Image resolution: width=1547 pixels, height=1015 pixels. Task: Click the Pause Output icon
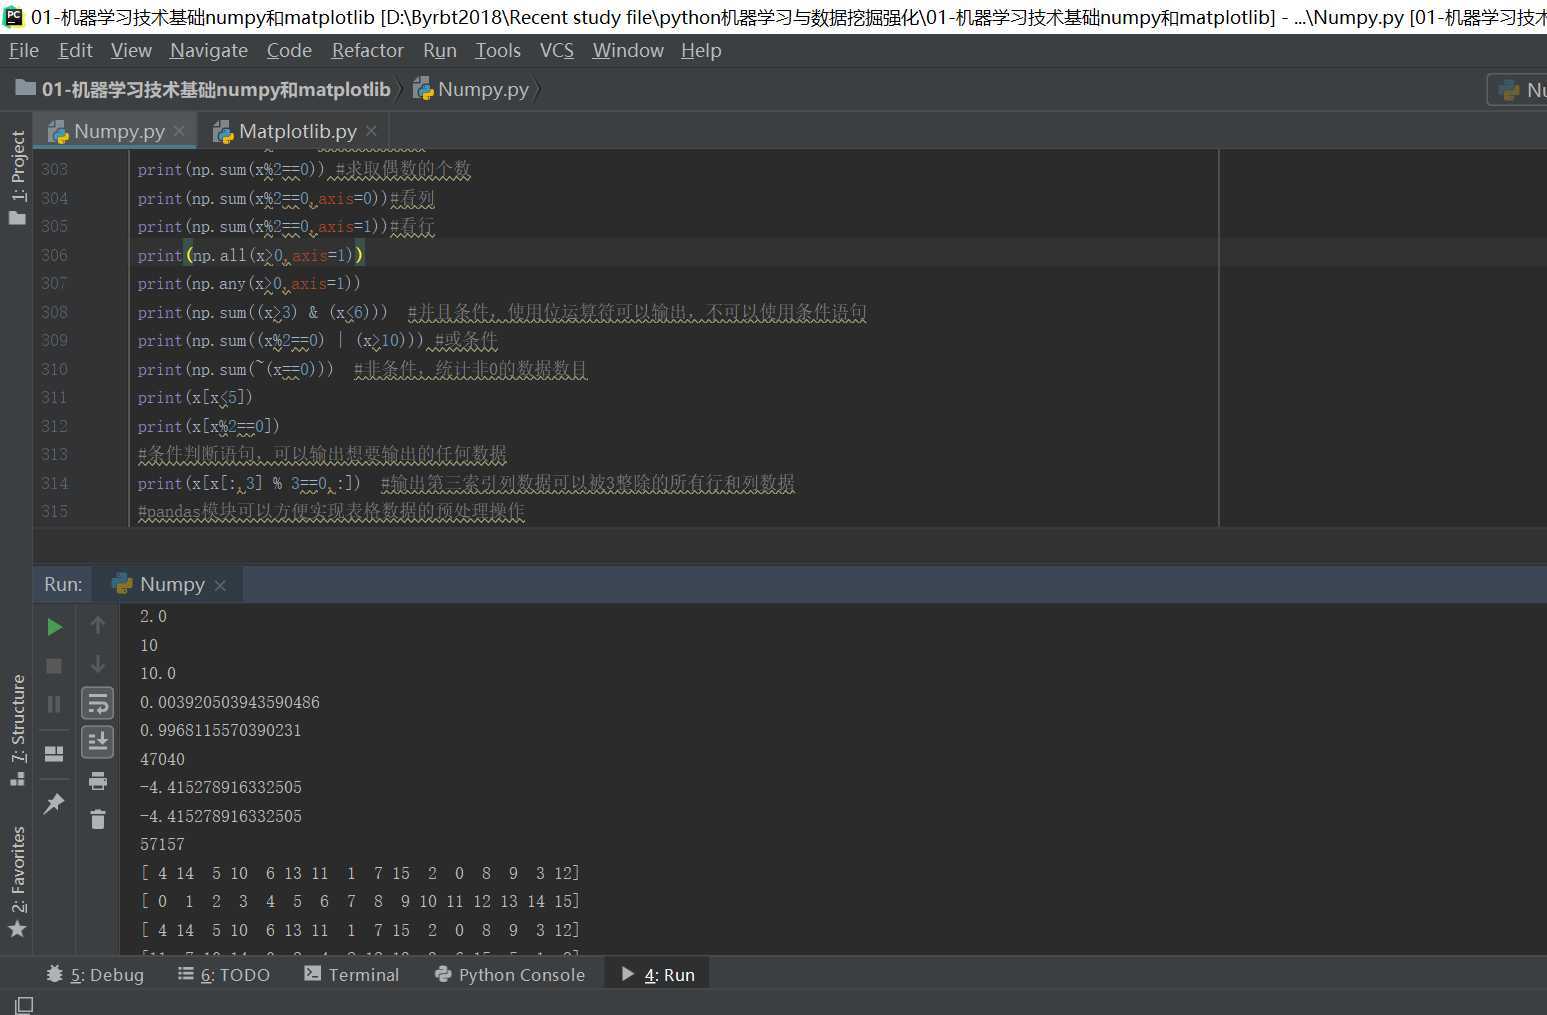[x=55, y=704]
